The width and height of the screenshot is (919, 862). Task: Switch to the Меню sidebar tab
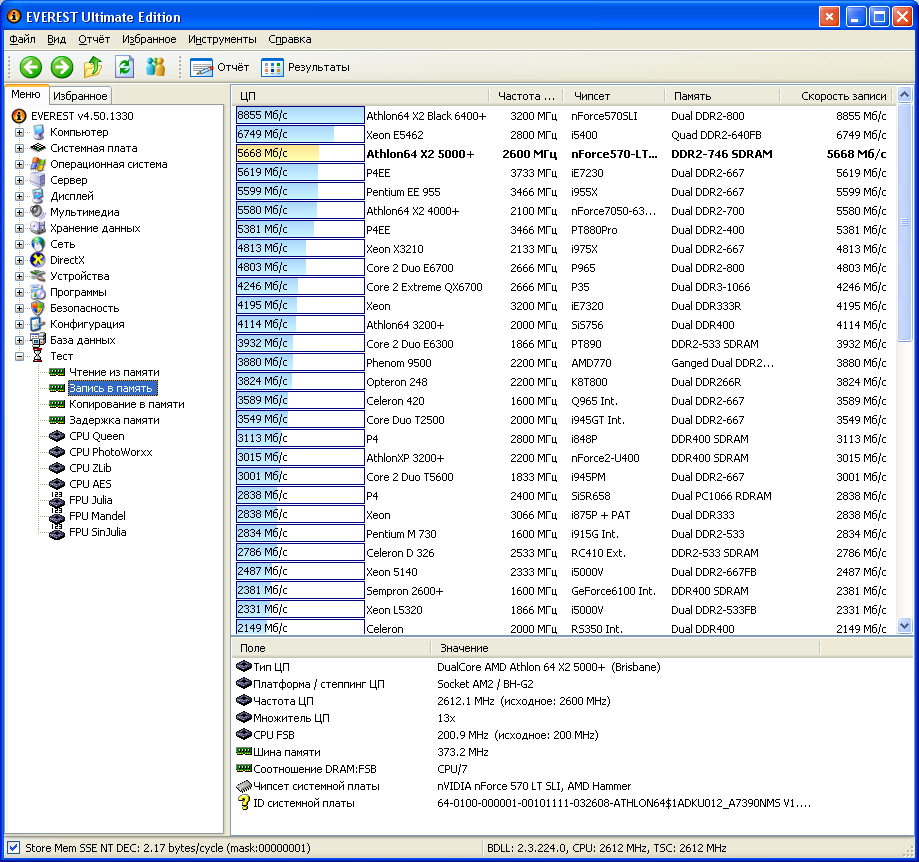(x=26, y=94)
